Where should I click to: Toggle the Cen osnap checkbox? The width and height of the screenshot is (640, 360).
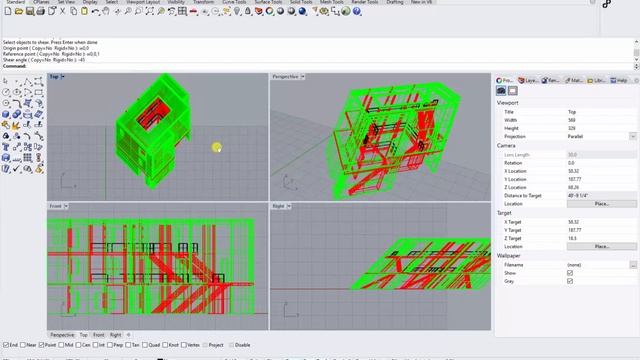[78, 345]
